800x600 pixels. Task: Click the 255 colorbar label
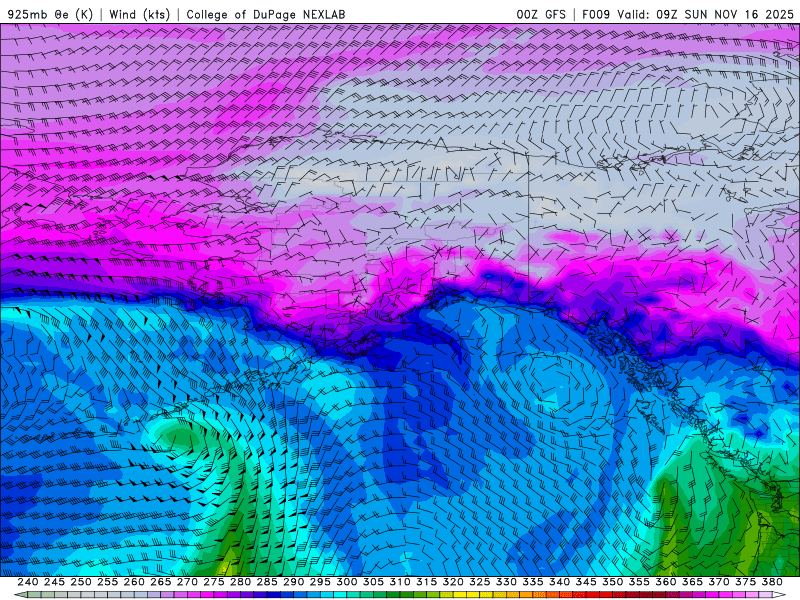(x=107, y=582)
